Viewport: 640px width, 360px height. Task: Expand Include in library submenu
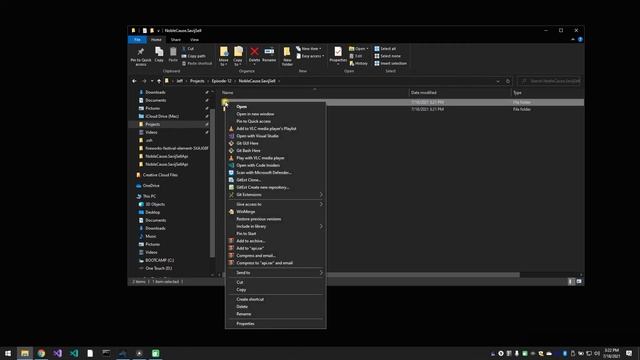276,226
